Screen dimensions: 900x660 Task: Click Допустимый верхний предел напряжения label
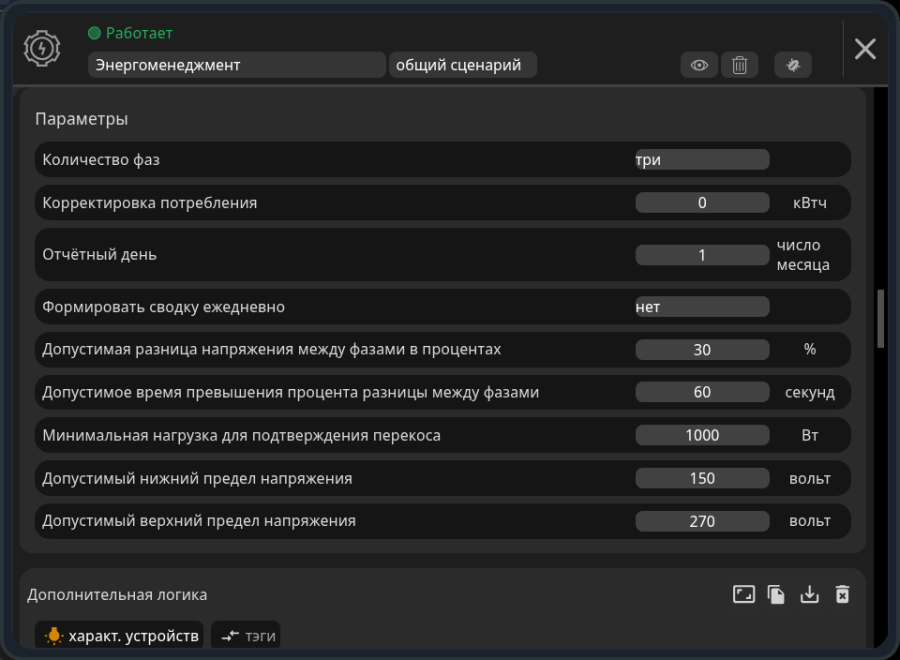[x=199, y=521]
